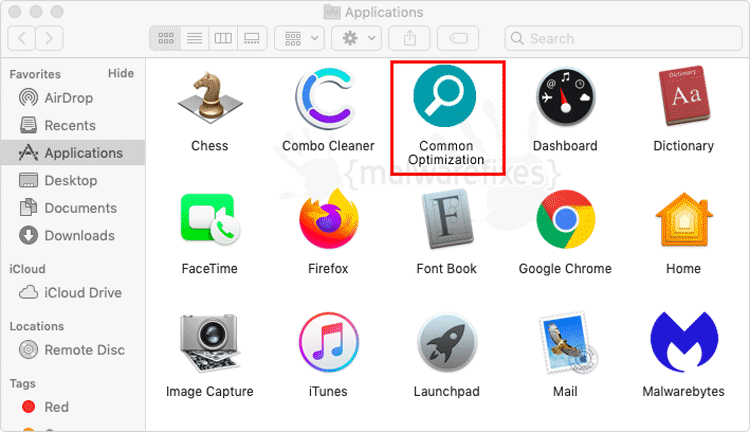Select the Launchpad rocket icon
The image size is (750, 432).
pos(447,343)
